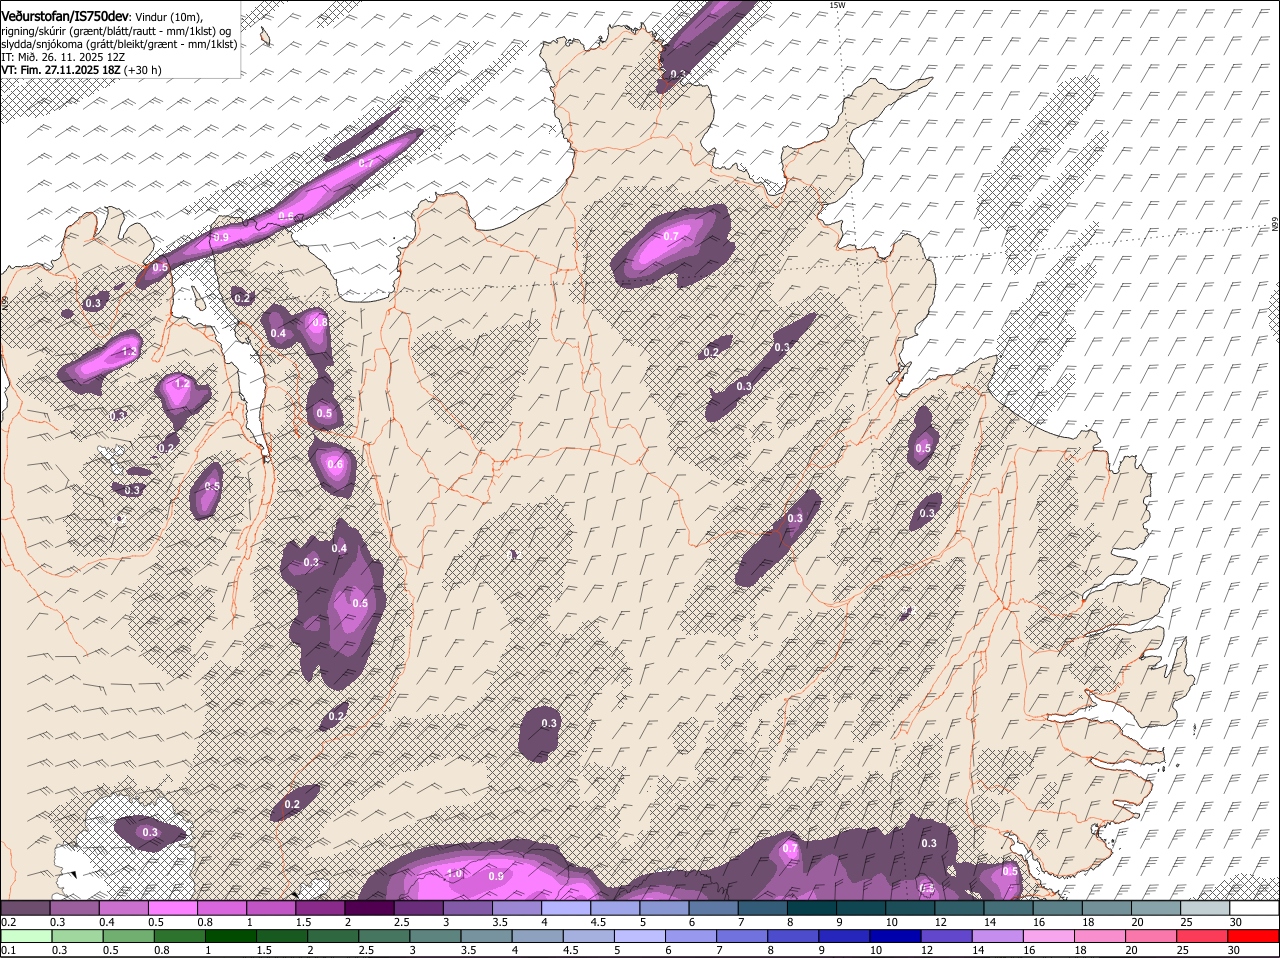Click the top-row legend swatch starting at 0.4

pyautogui.click(x=124, y=907)
